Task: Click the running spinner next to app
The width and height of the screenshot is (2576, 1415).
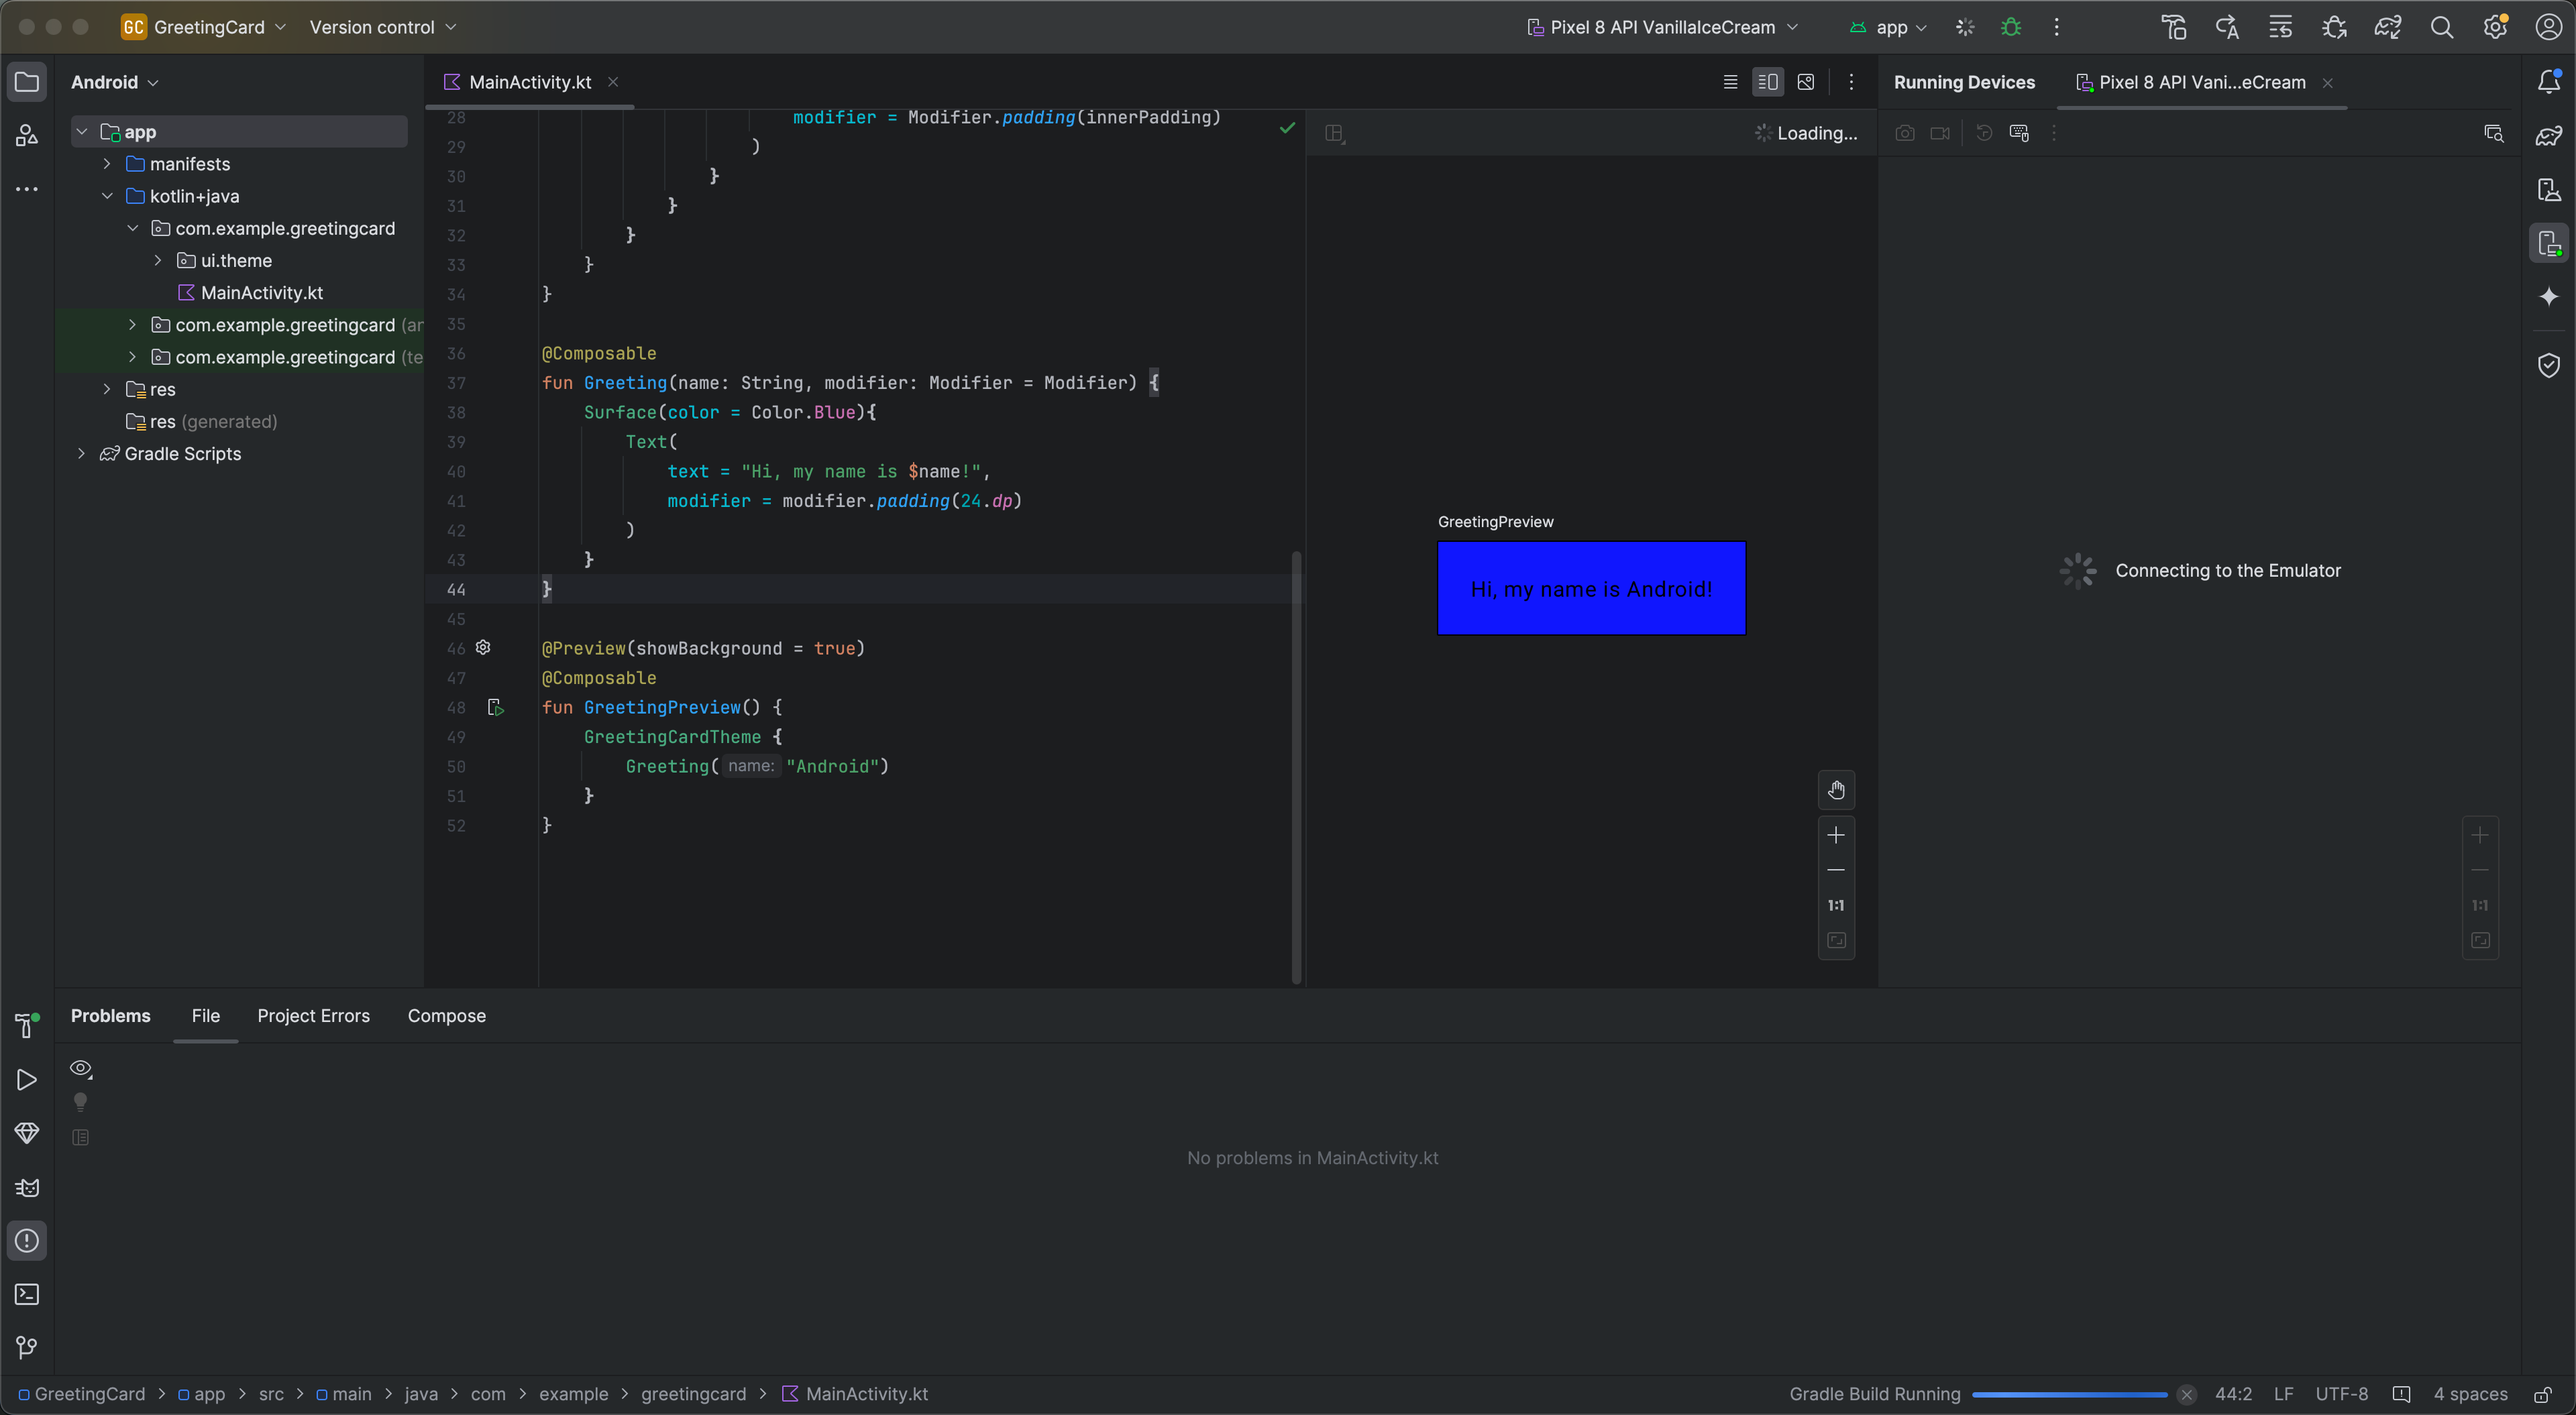Action: (x=1965, y=27)
